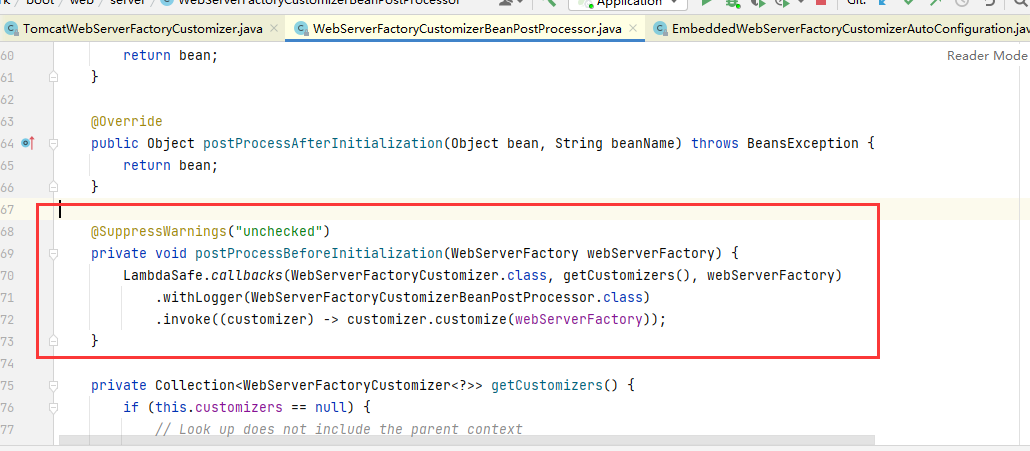
Task: Stop the running app with red square
Action: pyautogui.click(x=820, y=3)
